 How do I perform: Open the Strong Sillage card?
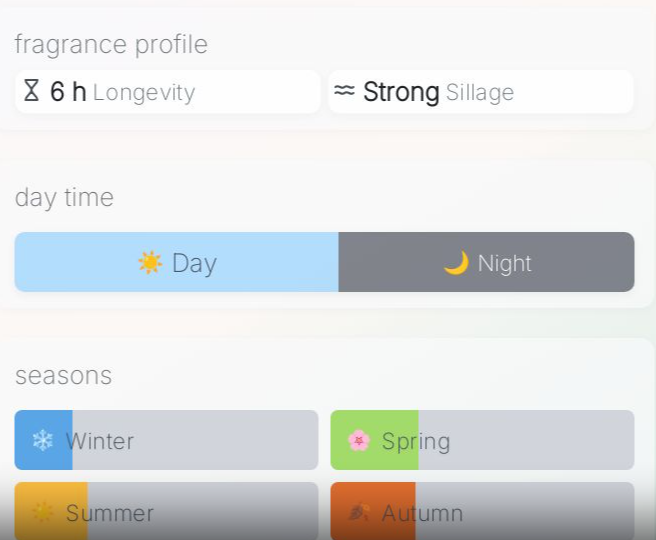click(481, 92)
